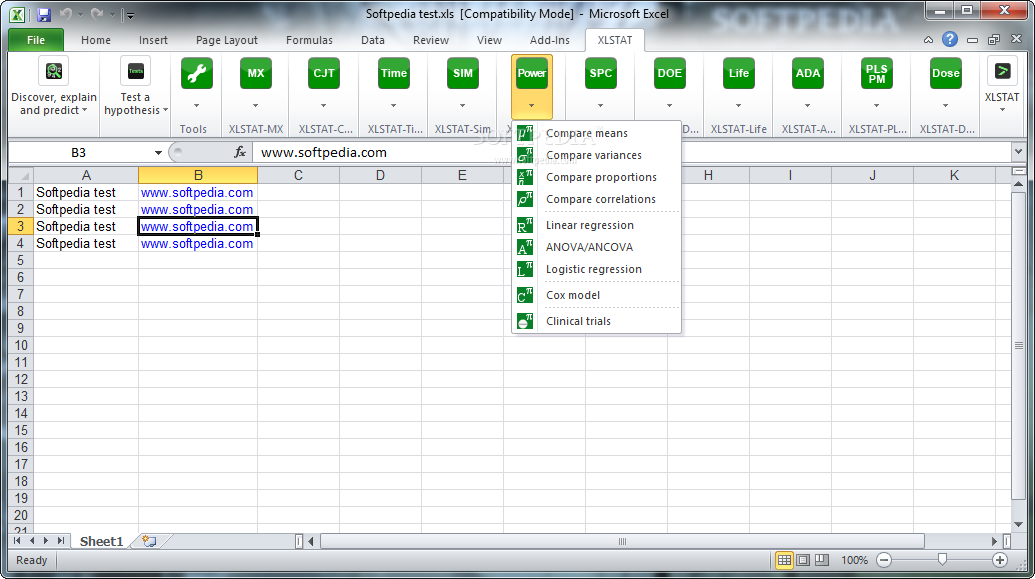Click the Discover, explain and predict icon
Viewport: 1035px width, 579px height.
(x=53, y=71)
